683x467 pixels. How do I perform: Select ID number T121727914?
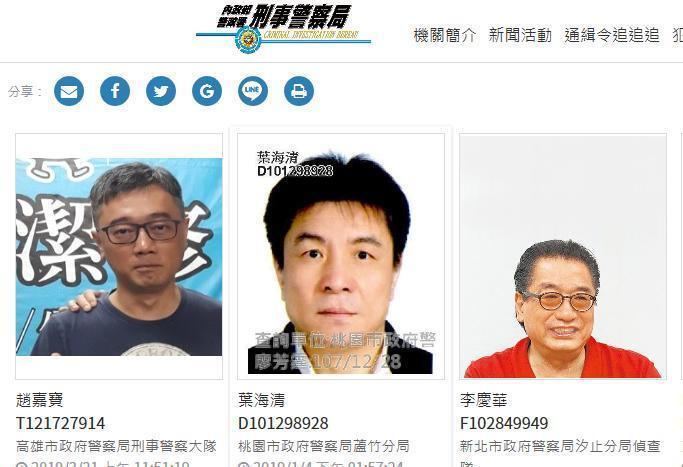click(x=61, y=423)
